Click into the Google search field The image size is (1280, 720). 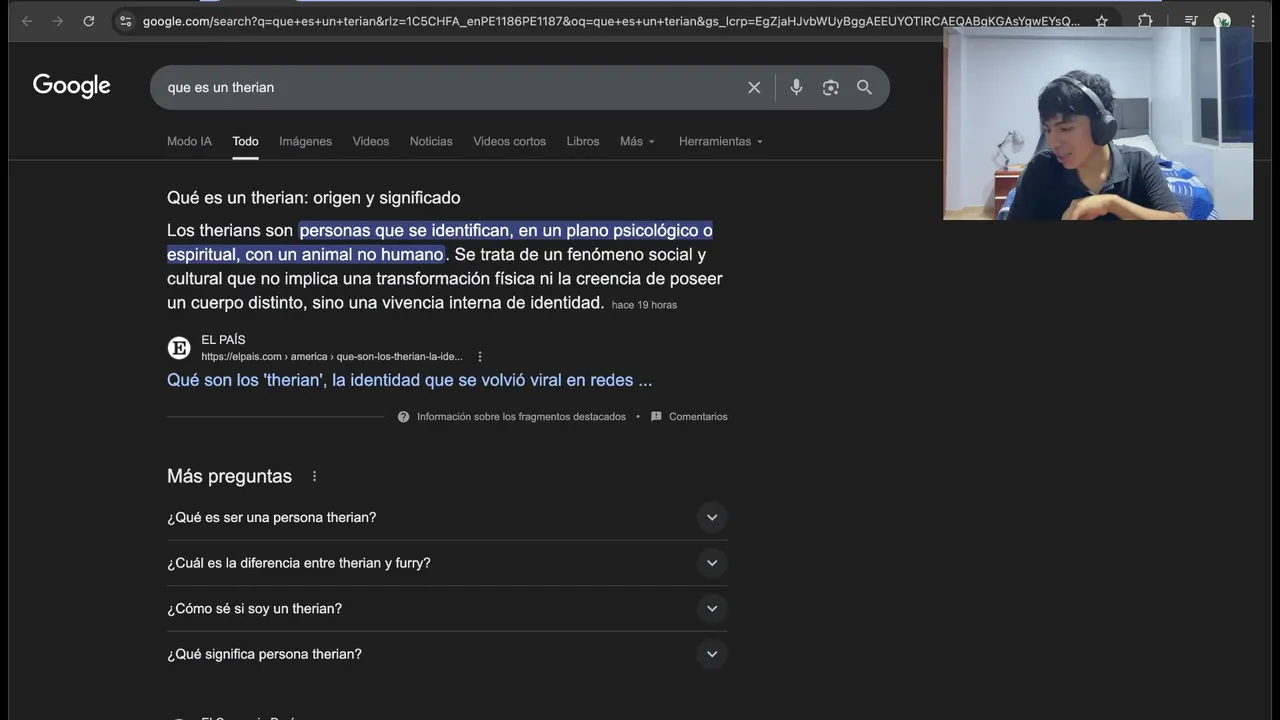[450, 88]
